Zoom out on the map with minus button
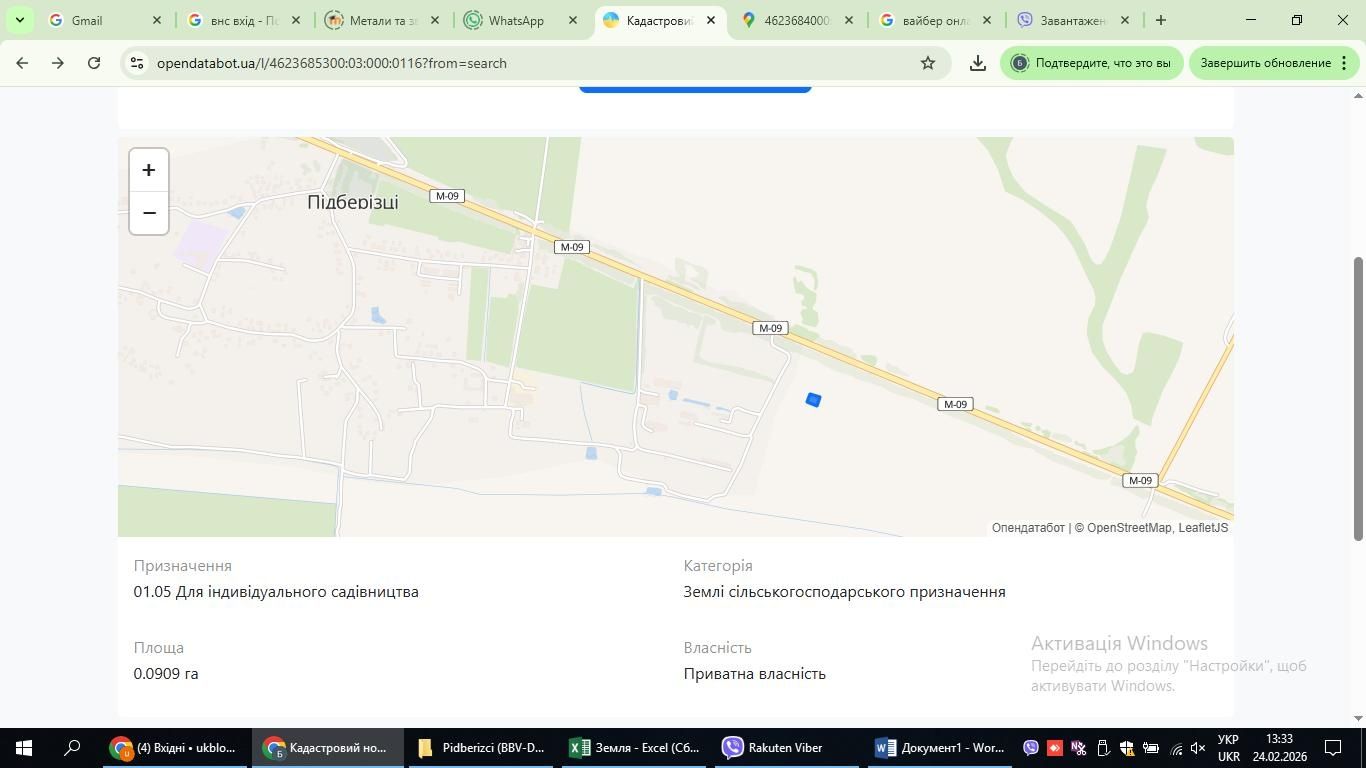1366x768 pixels. [149, 213]
